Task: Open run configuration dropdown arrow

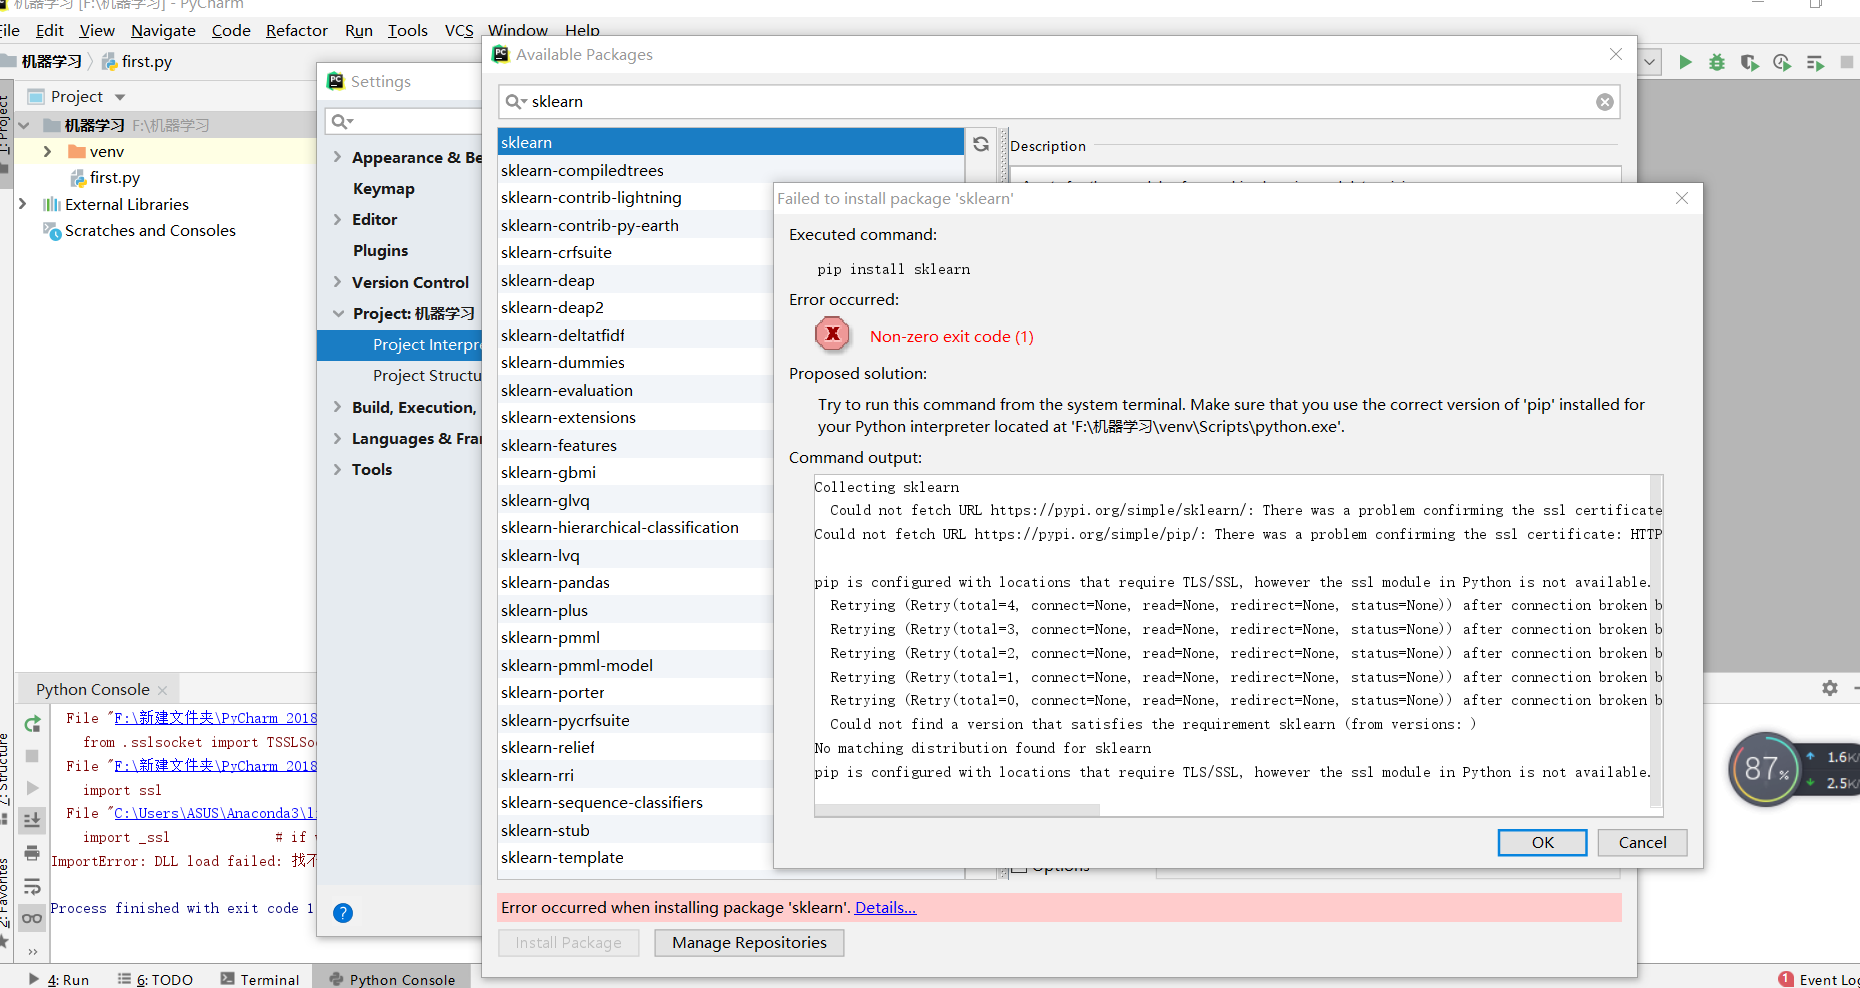Action: [x=1650, y=62]
